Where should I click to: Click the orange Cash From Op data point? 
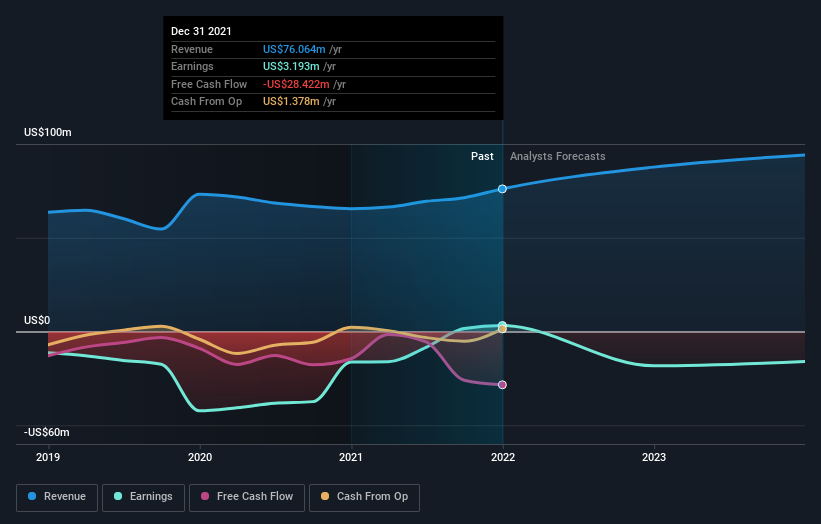(502, 329)
